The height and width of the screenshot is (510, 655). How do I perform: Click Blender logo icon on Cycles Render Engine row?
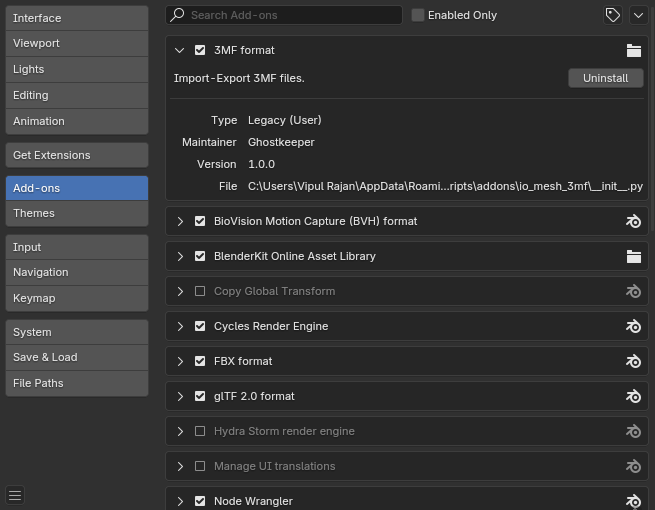(x=633, y=326)
